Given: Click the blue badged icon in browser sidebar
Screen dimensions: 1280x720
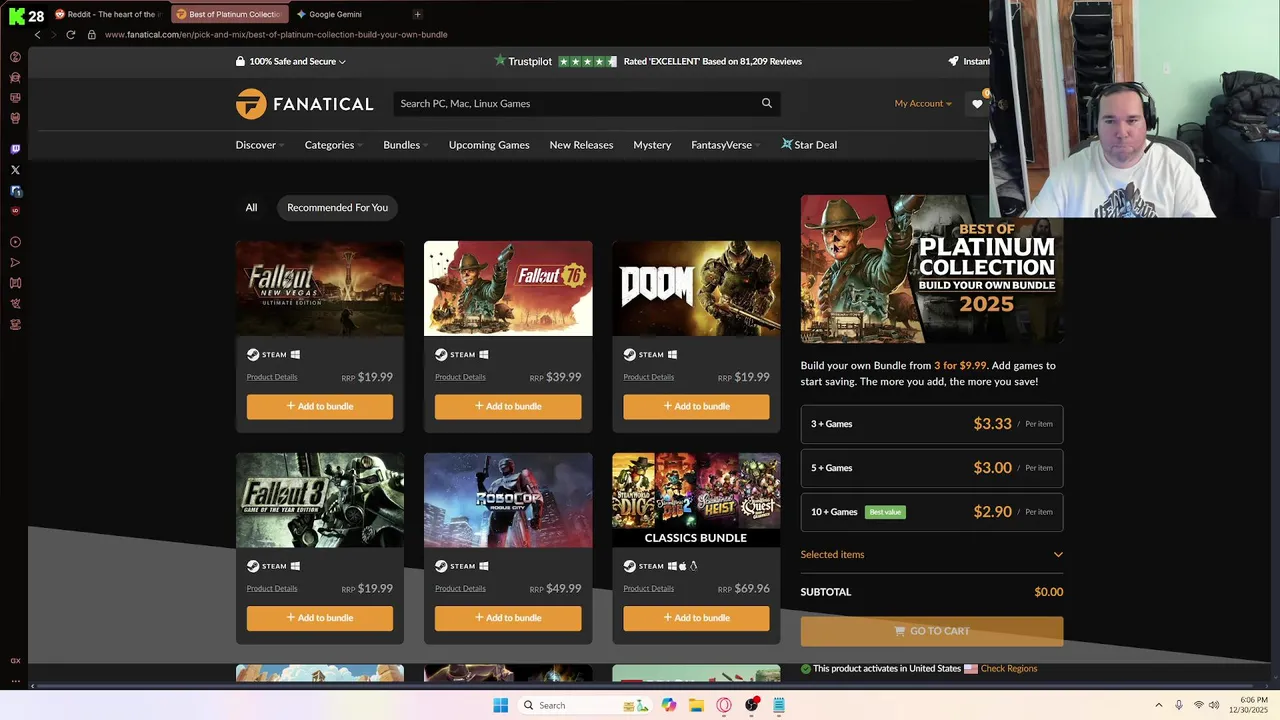Looking at the screenshot, I should point(15,191).
